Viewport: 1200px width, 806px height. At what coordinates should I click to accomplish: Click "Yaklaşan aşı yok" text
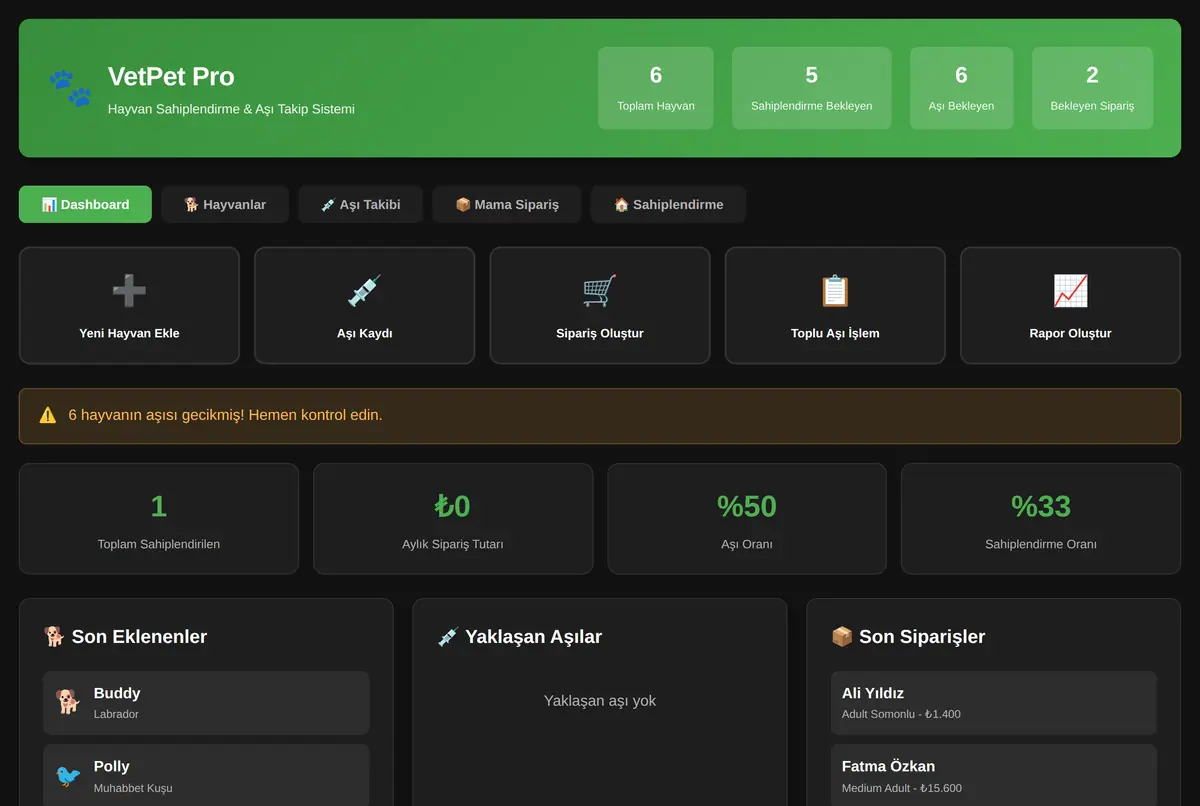tap(600, 701)
